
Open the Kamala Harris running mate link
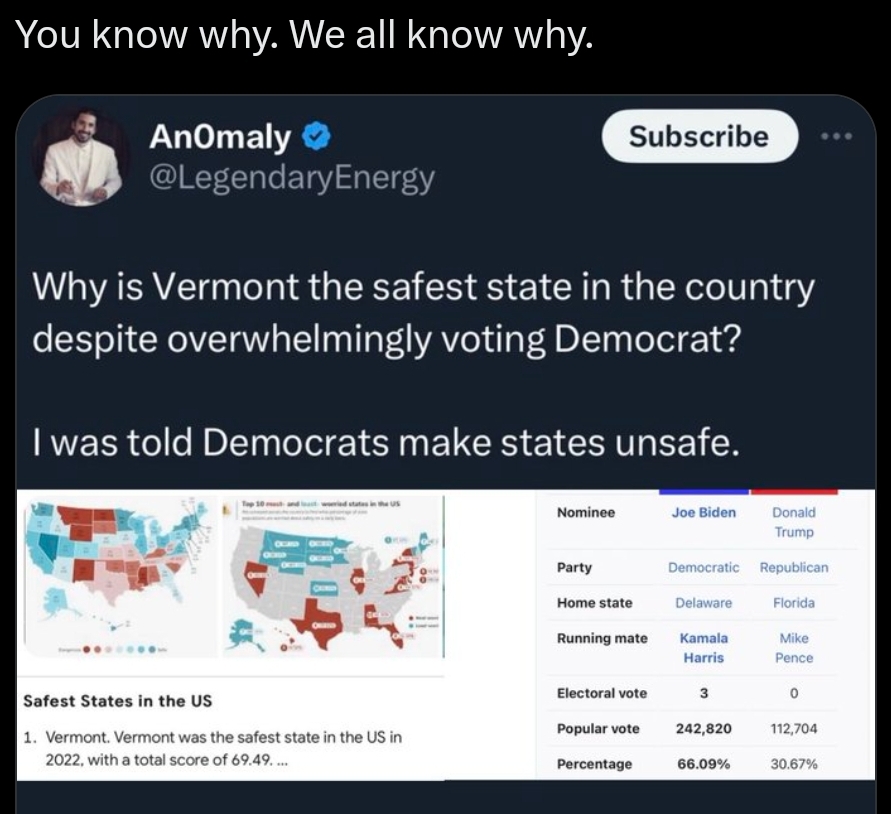coord(703,648)
